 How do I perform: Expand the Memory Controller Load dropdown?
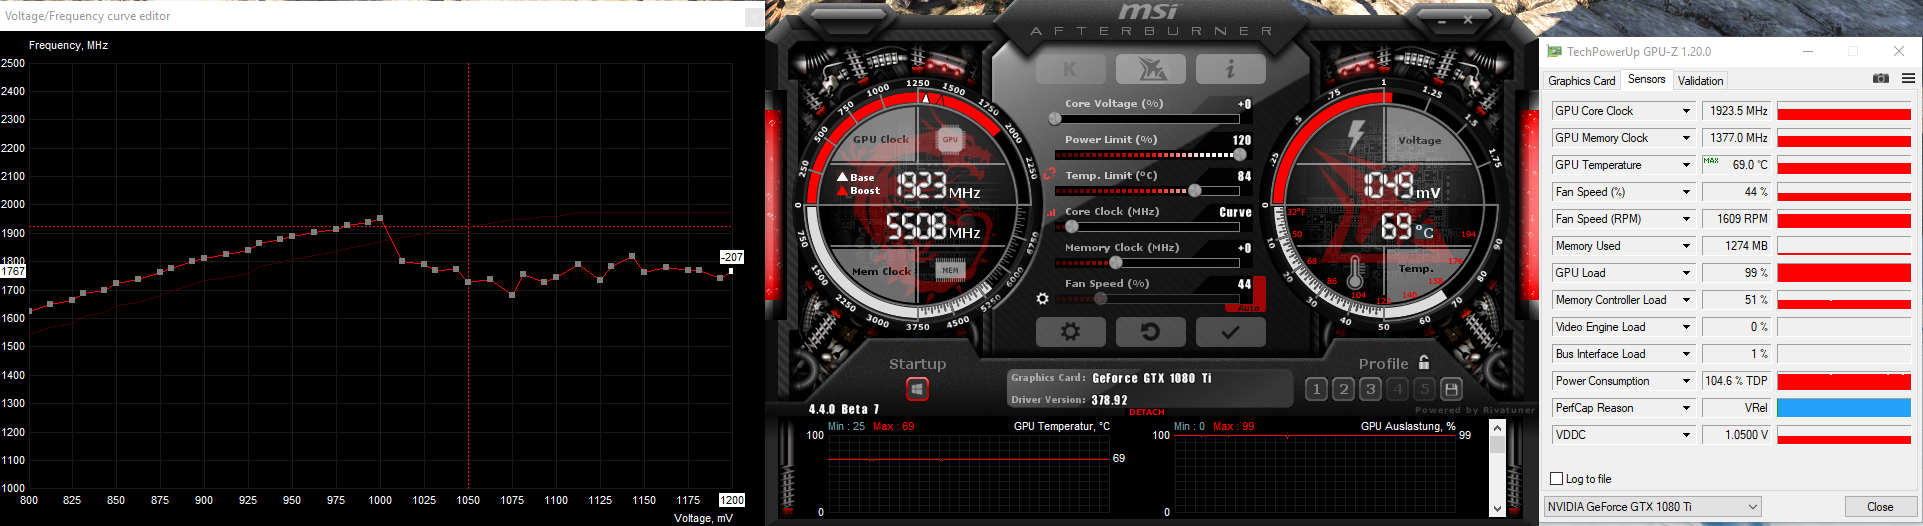[1686, 300]
